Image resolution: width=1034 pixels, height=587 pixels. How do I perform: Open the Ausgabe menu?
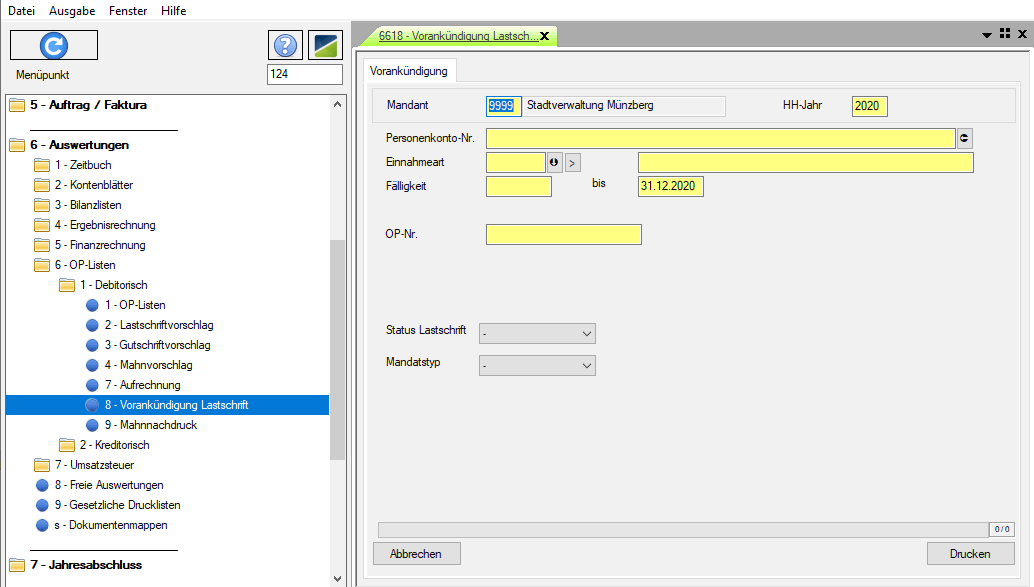point(71,10)
